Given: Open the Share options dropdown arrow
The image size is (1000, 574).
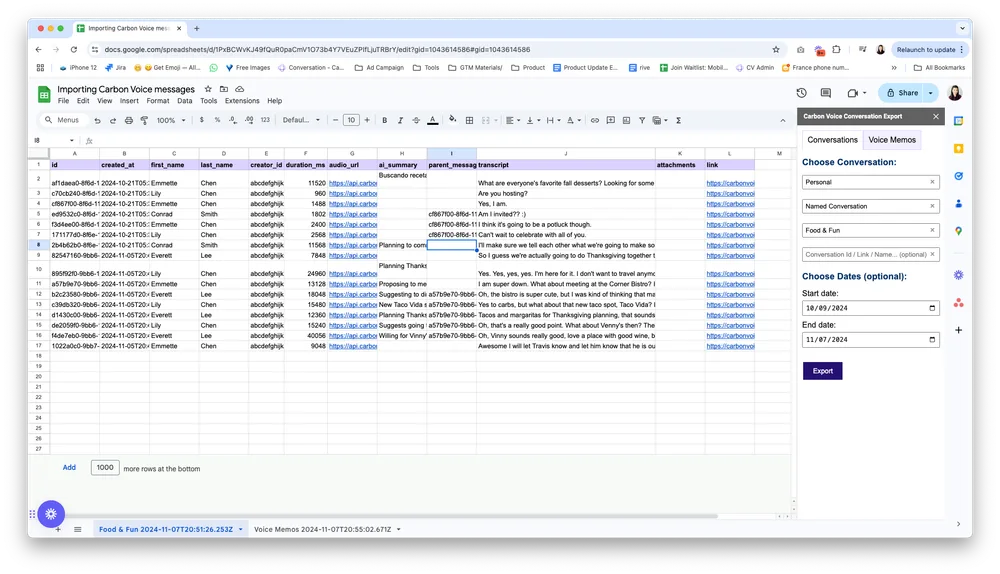Looking at the screenshot, I should click(x=931, y=93).
